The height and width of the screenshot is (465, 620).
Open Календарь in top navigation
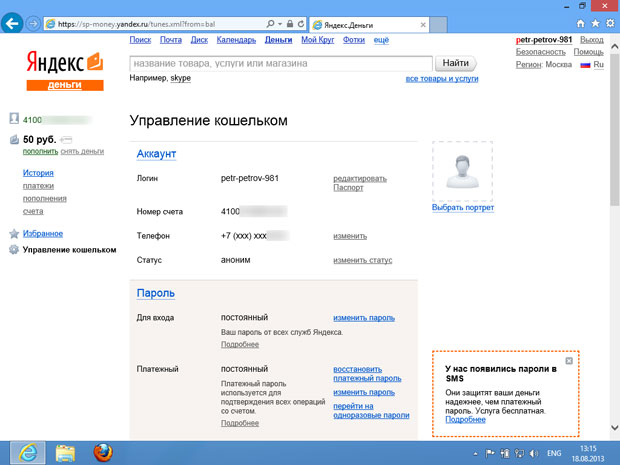pos(236,40)
